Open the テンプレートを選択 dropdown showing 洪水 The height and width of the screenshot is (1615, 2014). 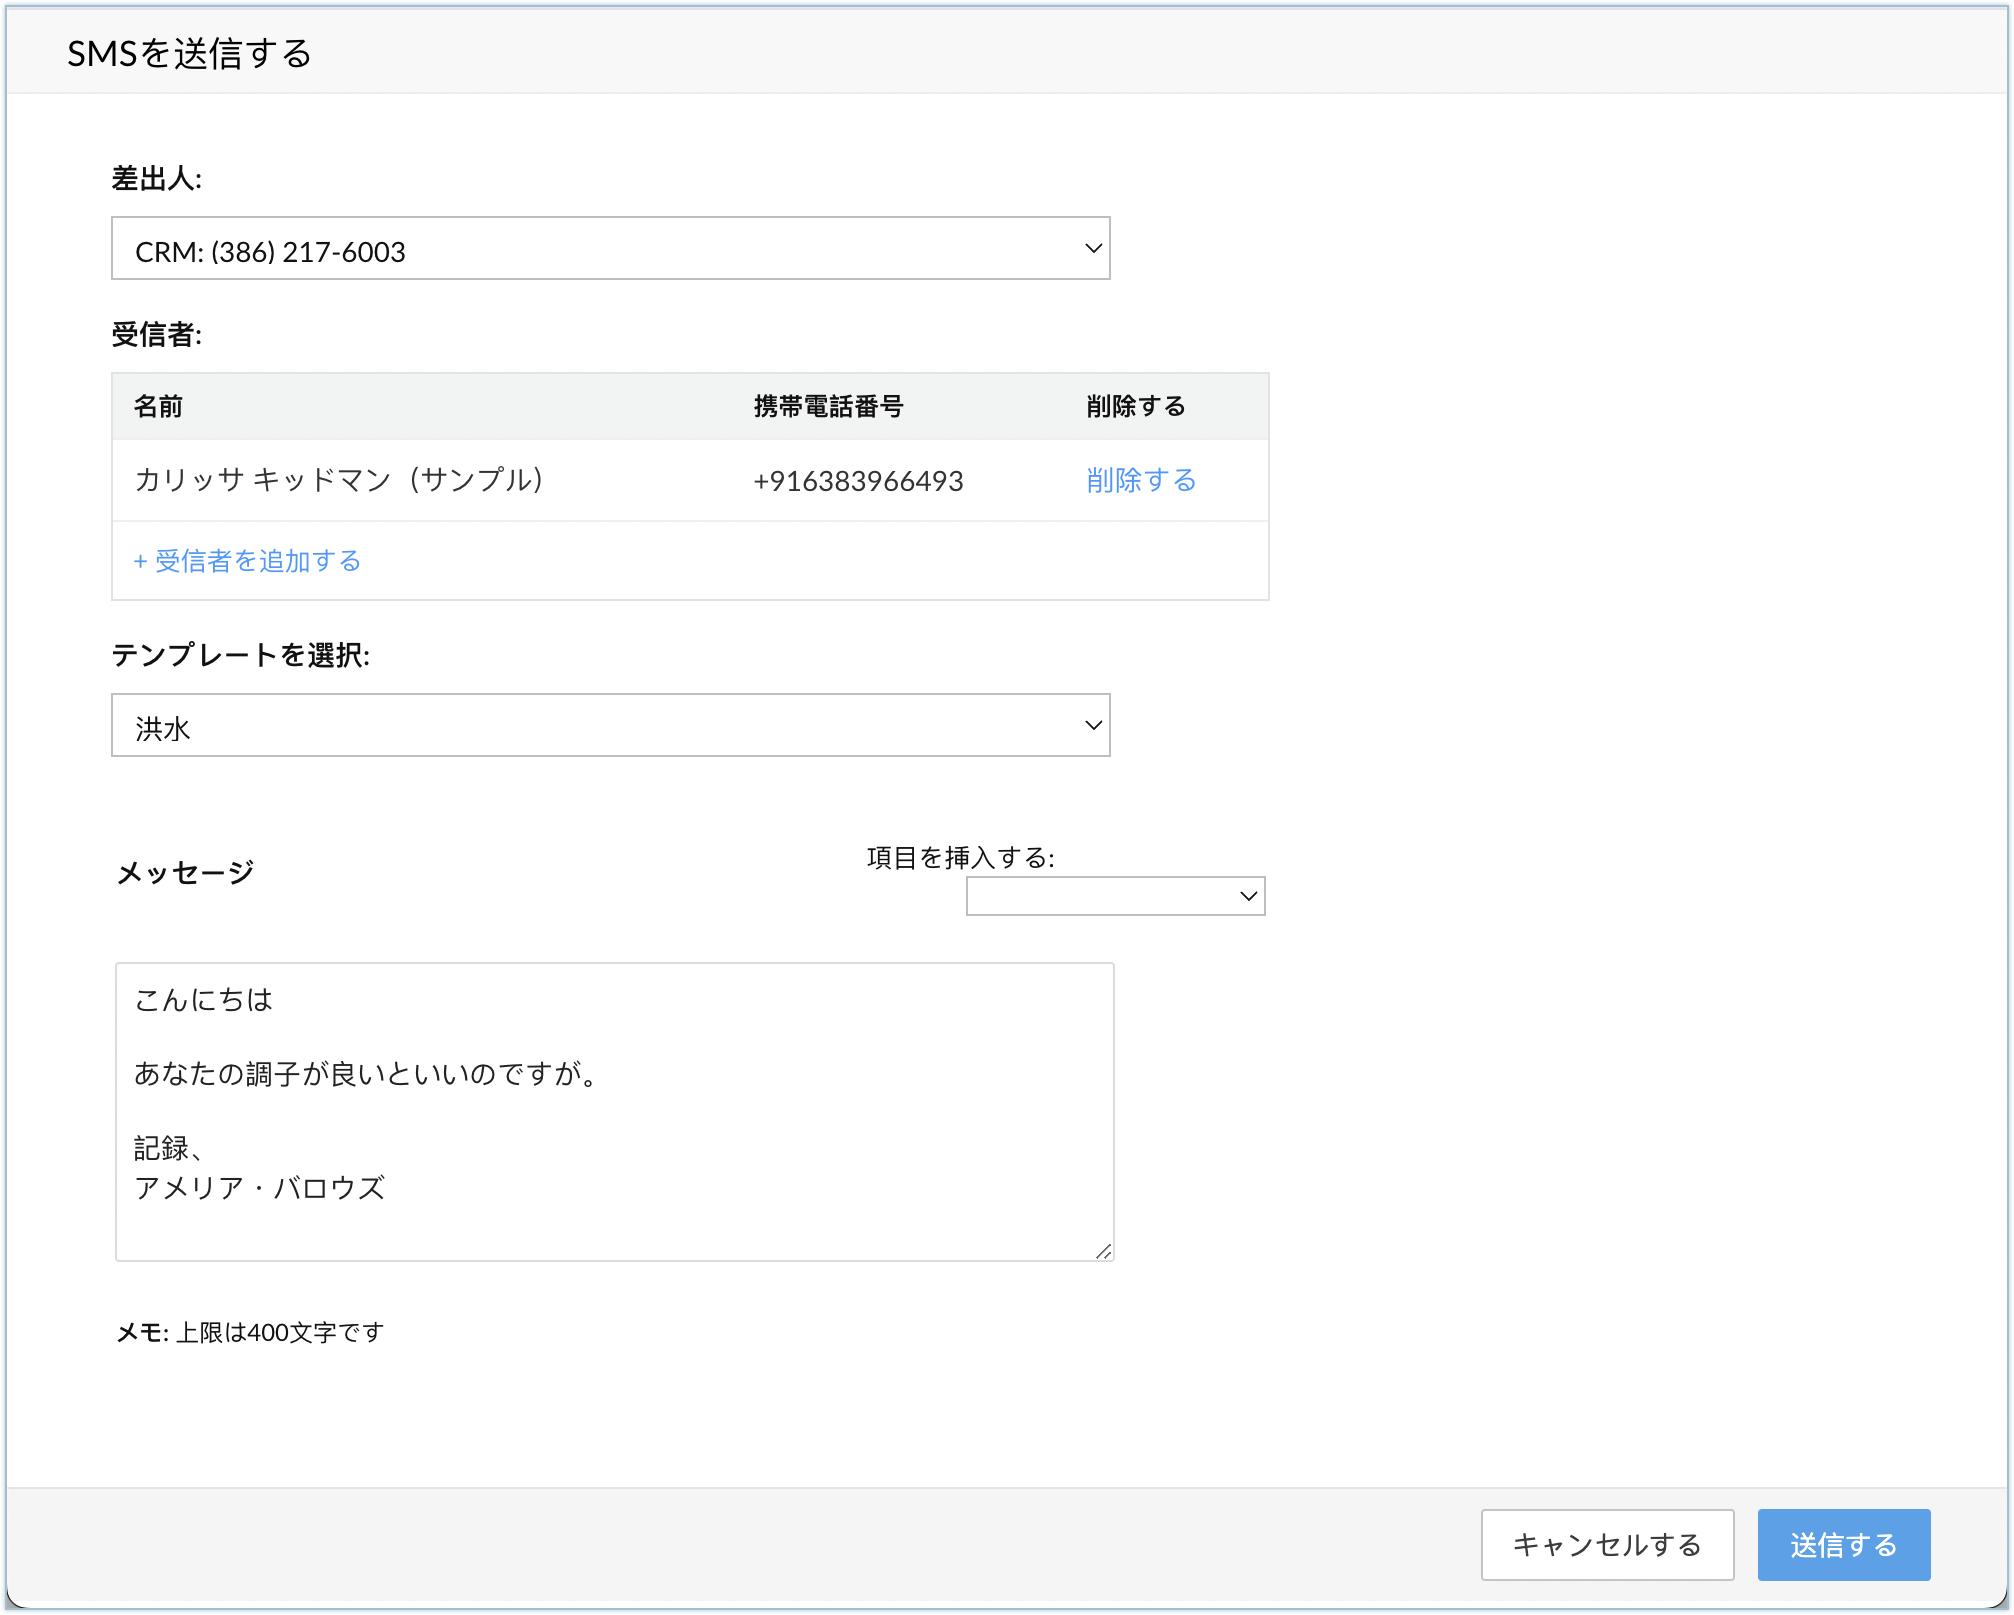pos(610,726)
